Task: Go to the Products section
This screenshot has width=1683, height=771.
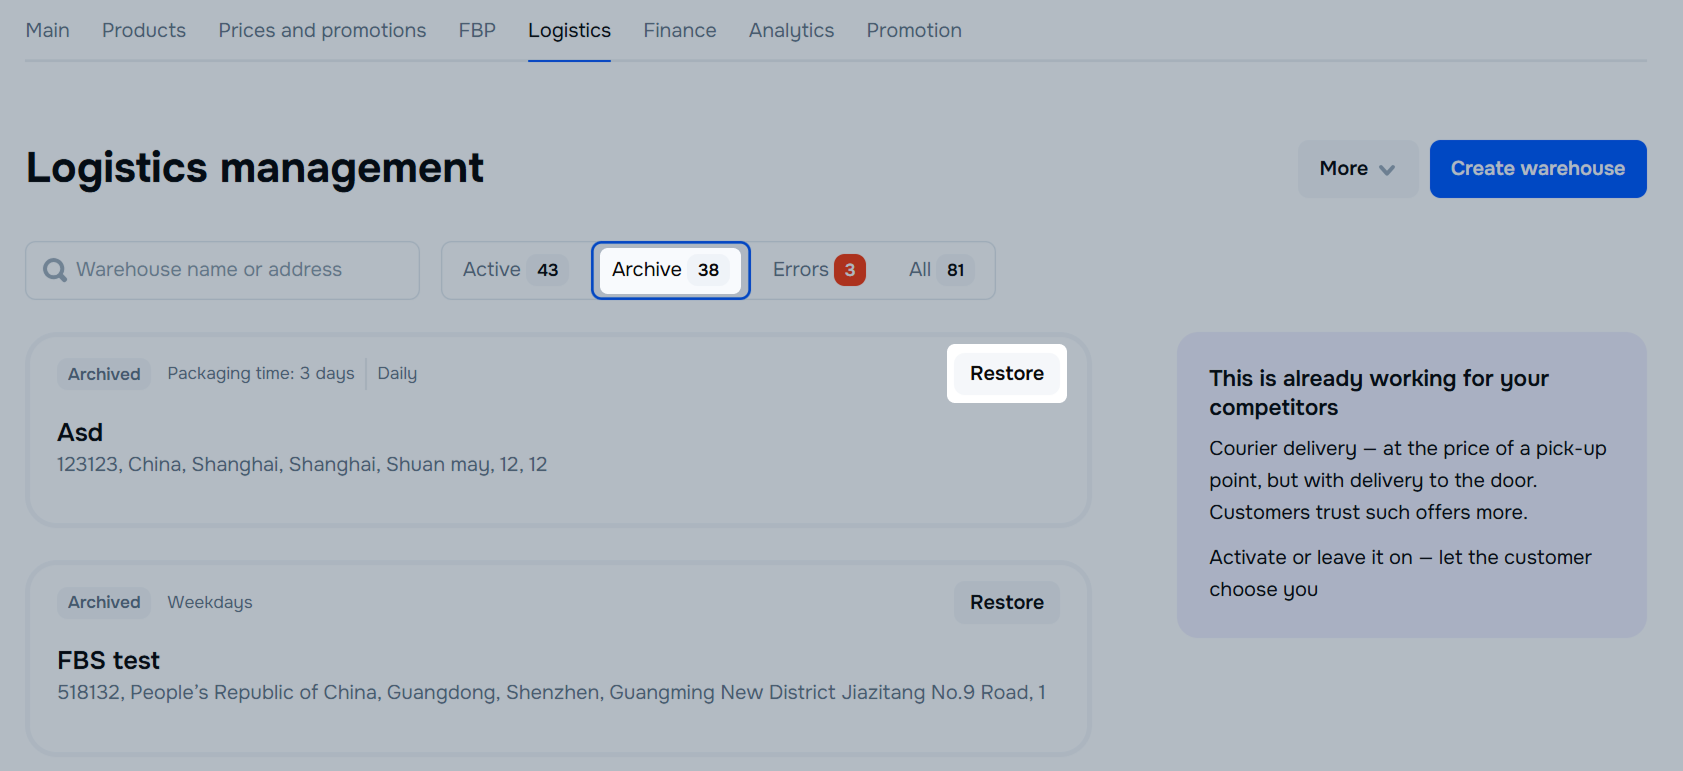Action: pos(144,30)
